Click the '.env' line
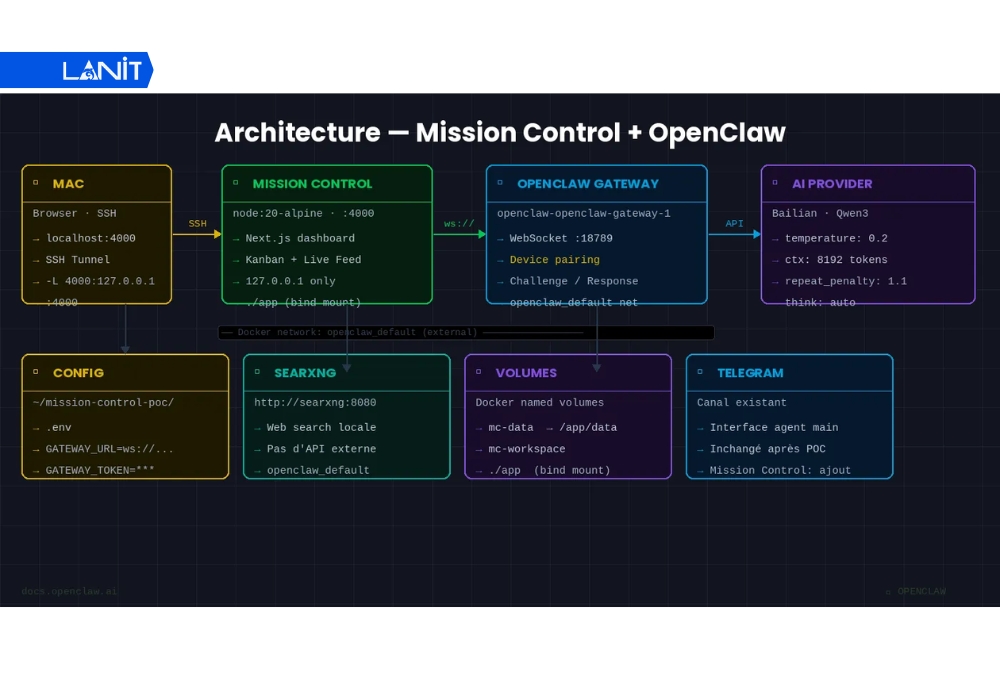This screenshot has width=1000, height=700. [59, 428]
